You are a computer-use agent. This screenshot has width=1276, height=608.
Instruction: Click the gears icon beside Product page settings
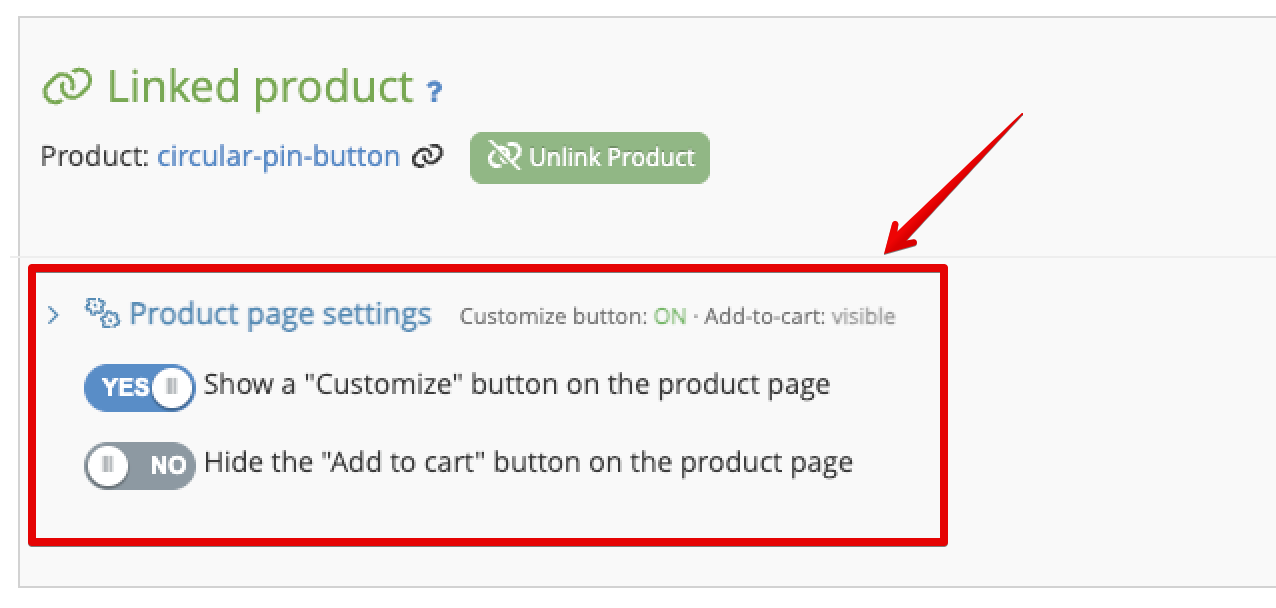click(x=102, y=314)
